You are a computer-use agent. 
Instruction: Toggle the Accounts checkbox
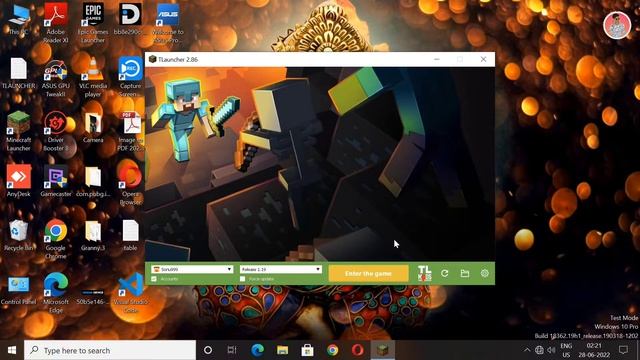154,279
